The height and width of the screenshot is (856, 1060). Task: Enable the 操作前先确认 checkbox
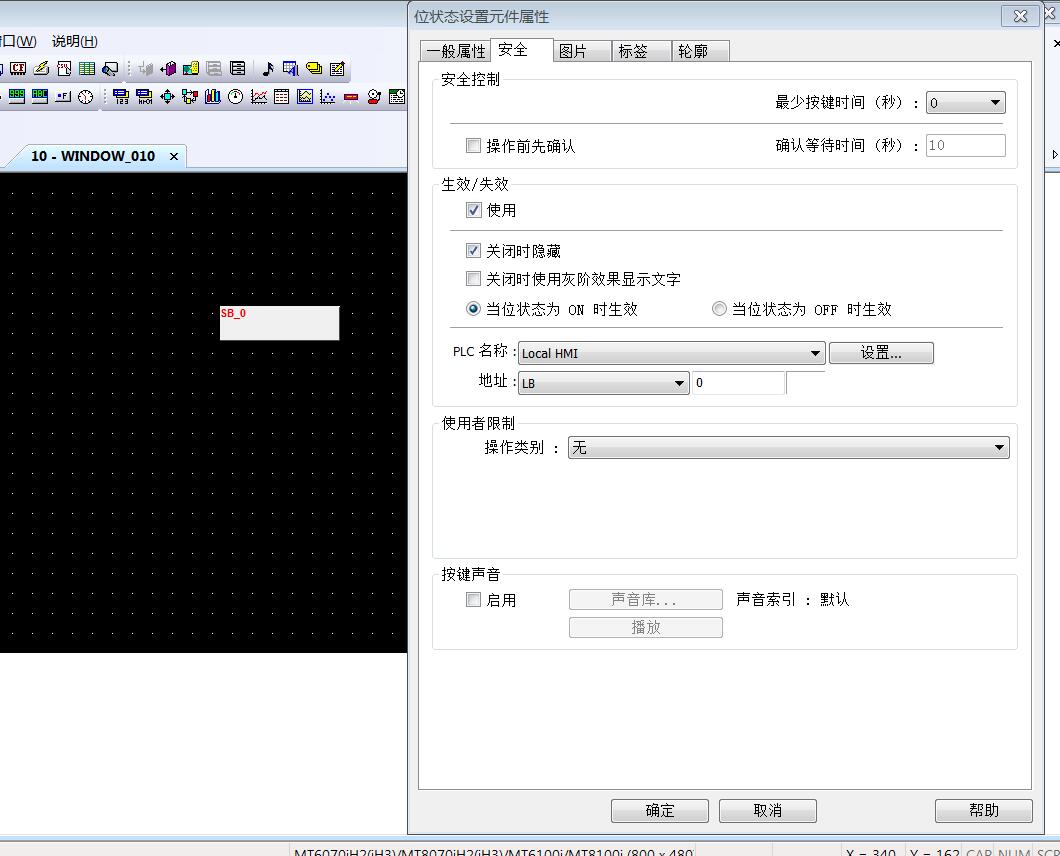[x=474, y=146]
